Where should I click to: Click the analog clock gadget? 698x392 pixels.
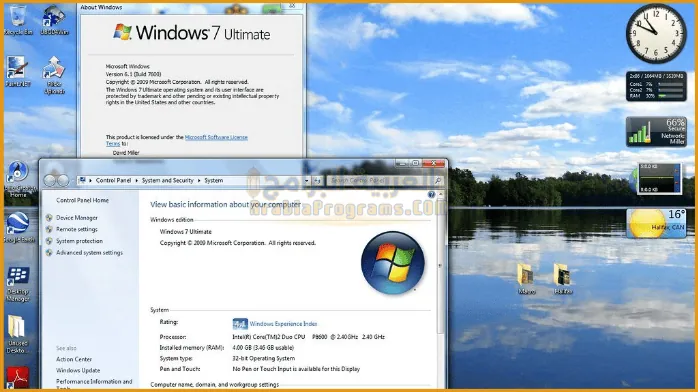click(656, 34)
